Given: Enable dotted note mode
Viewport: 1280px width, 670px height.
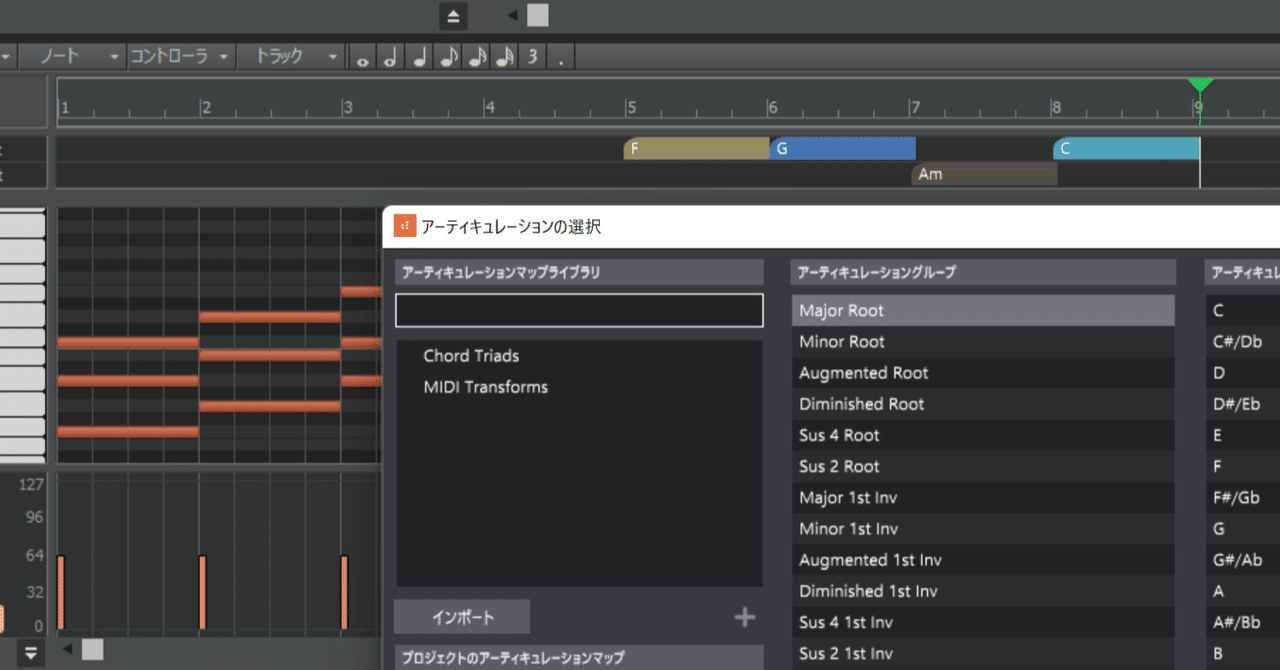Looking at the screenshot, I should [x=560, y=57].
